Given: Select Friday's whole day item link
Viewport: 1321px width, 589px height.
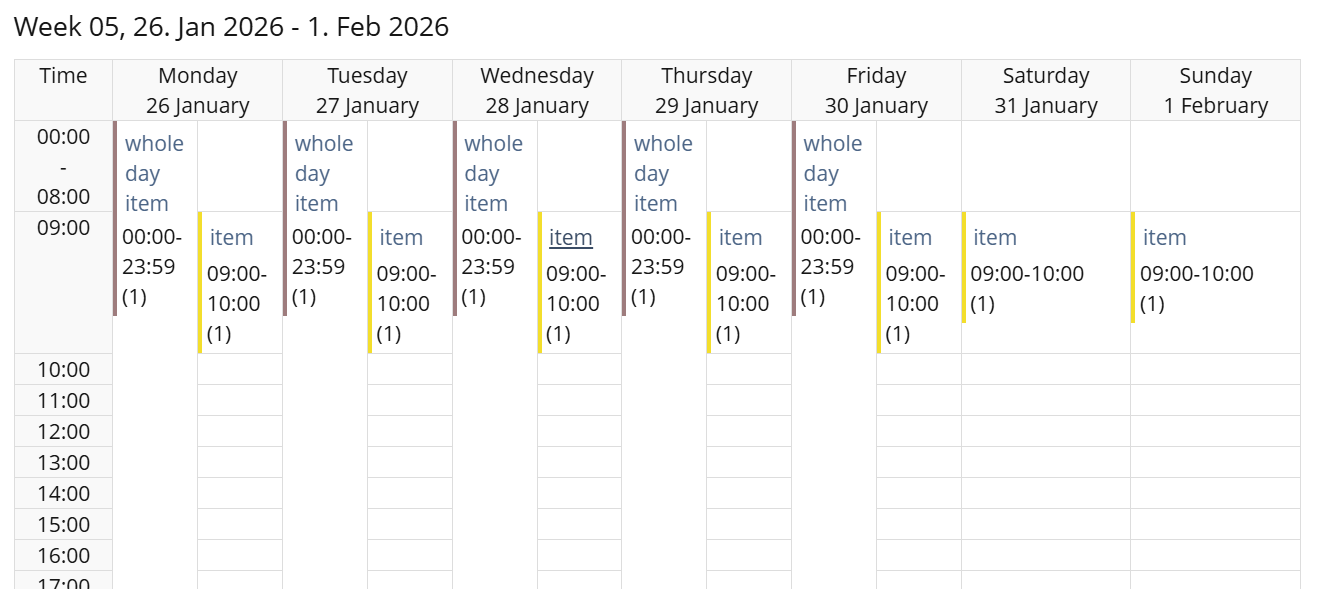Looking at the screenshot, I should pos(832,173).
